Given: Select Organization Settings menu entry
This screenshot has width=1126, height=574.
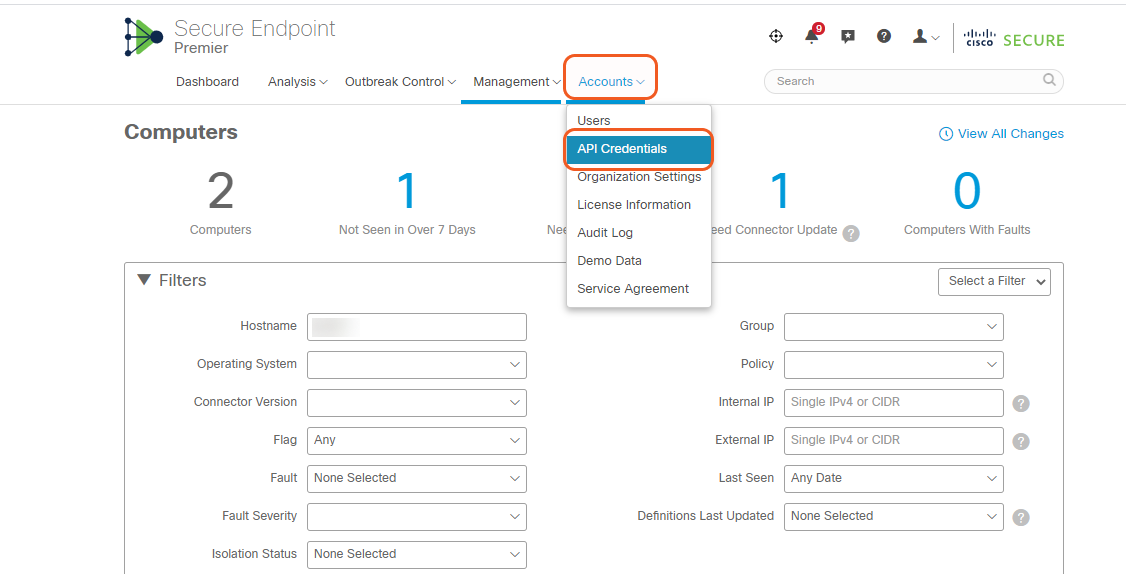Looking at the screenshot, I should [x=638, y=177].
